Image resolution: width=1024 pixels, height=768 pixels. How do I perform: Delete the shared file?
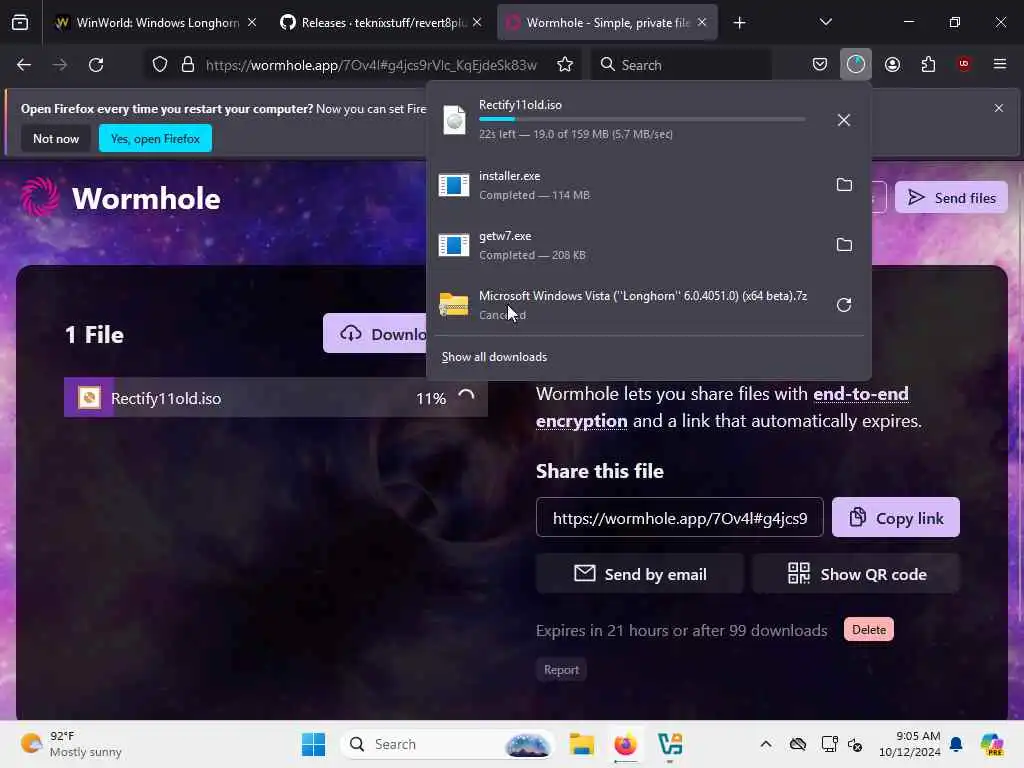(869, 630)
